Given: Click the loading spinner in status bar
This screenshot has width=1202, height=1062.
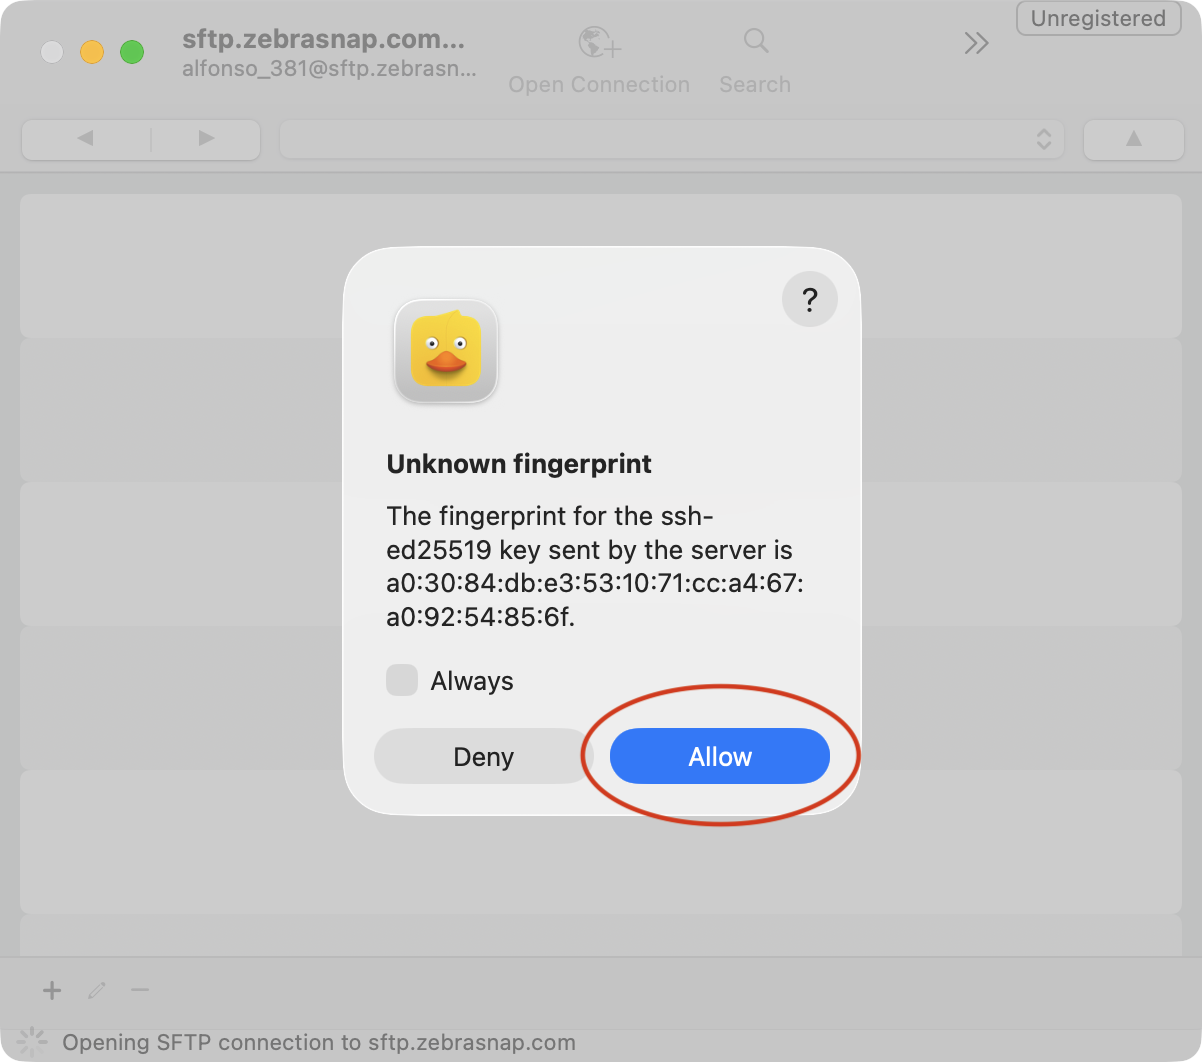Looking at the screenshot, I should [32, 1042].
